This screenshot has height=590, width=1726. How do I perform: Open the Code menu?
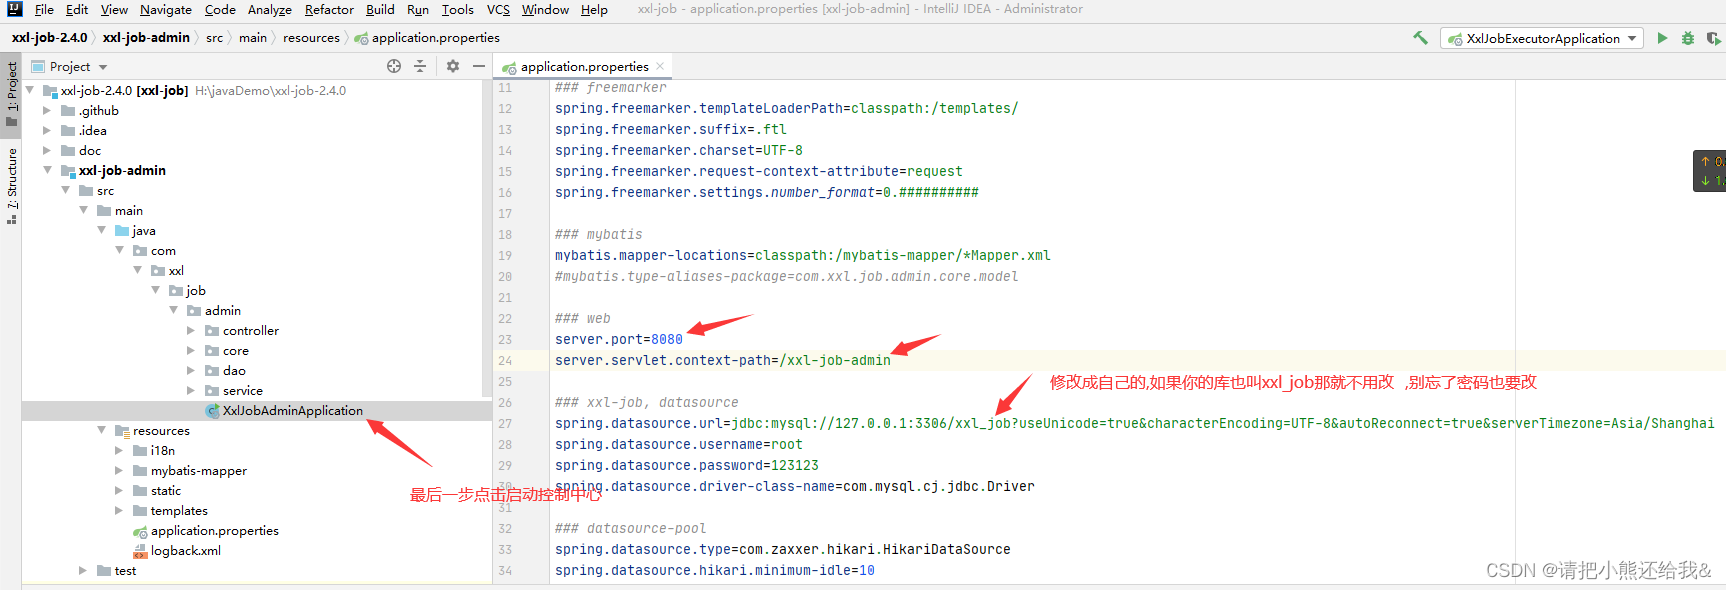point(220,9)
